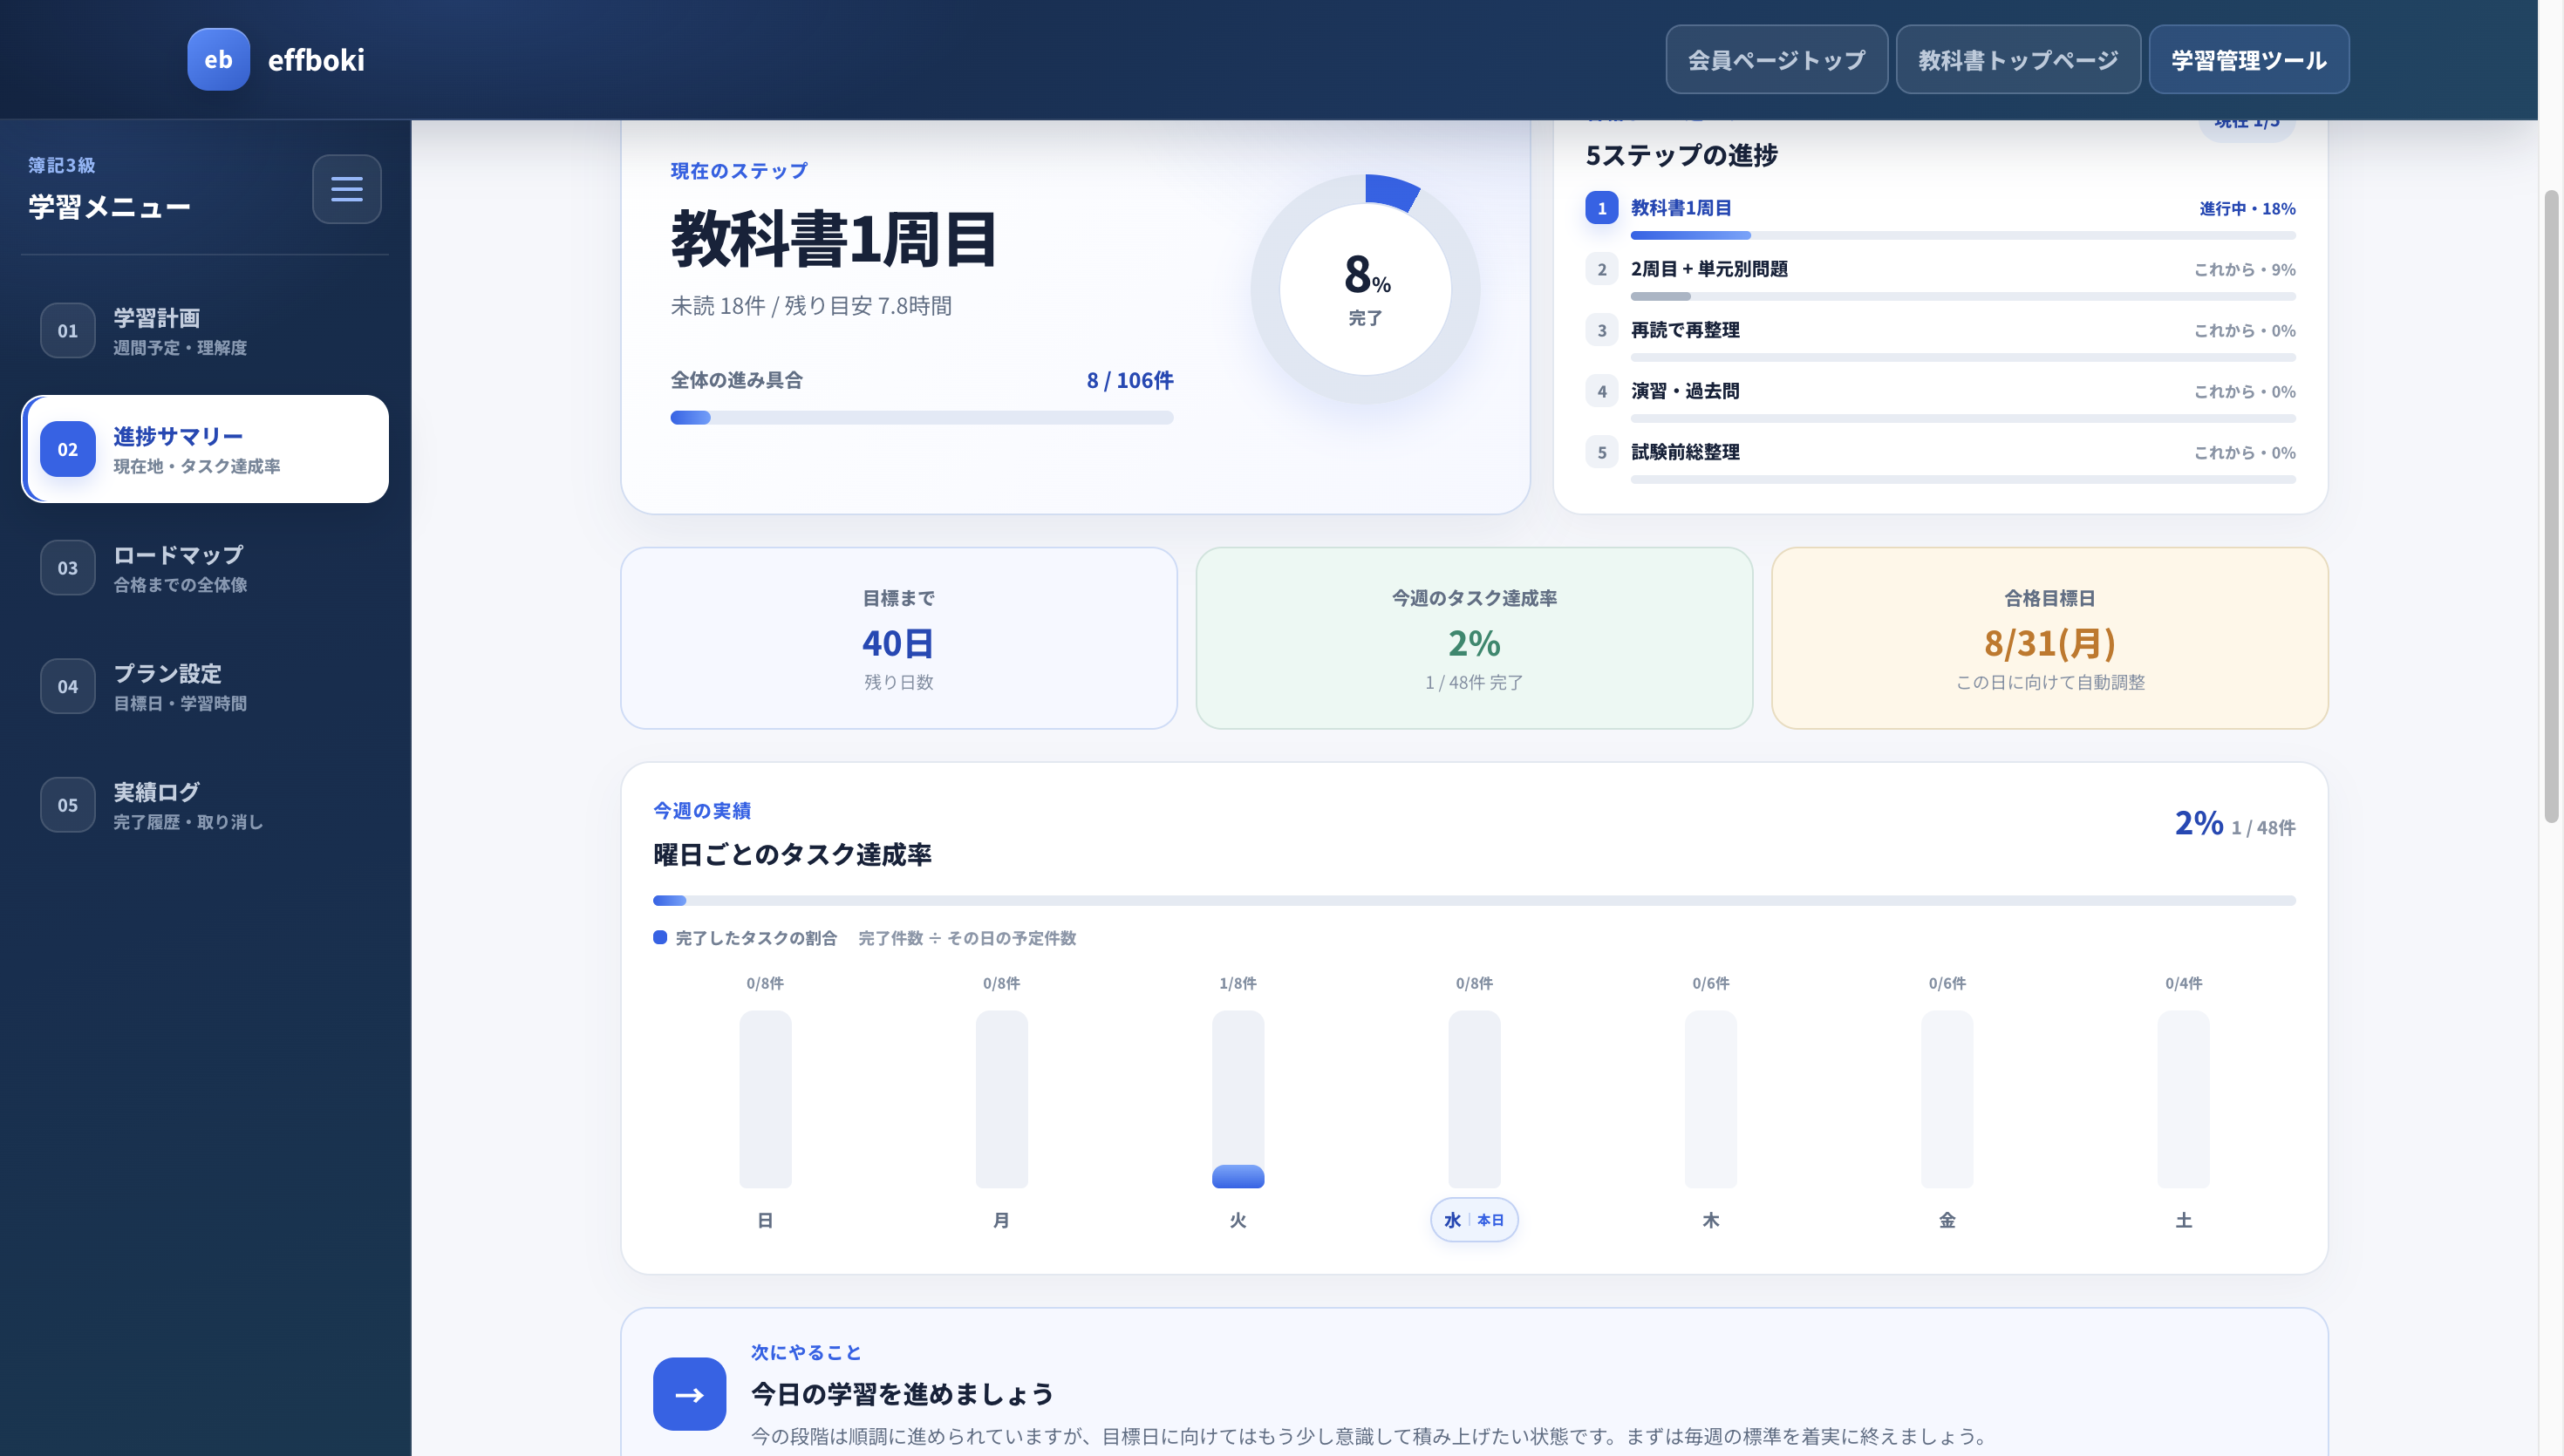Click the 現在のステップ label
Screen dimensions: 2564x1456
pyautogui.click(x=739, y=171)
